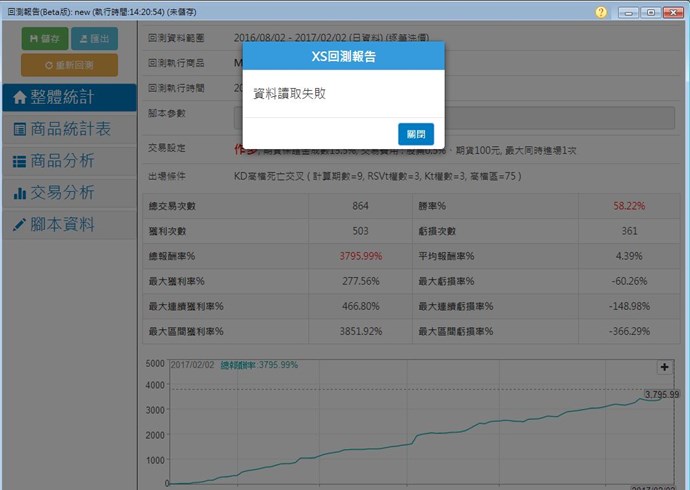Click the calculator icon beside 商品統計表

19,130
